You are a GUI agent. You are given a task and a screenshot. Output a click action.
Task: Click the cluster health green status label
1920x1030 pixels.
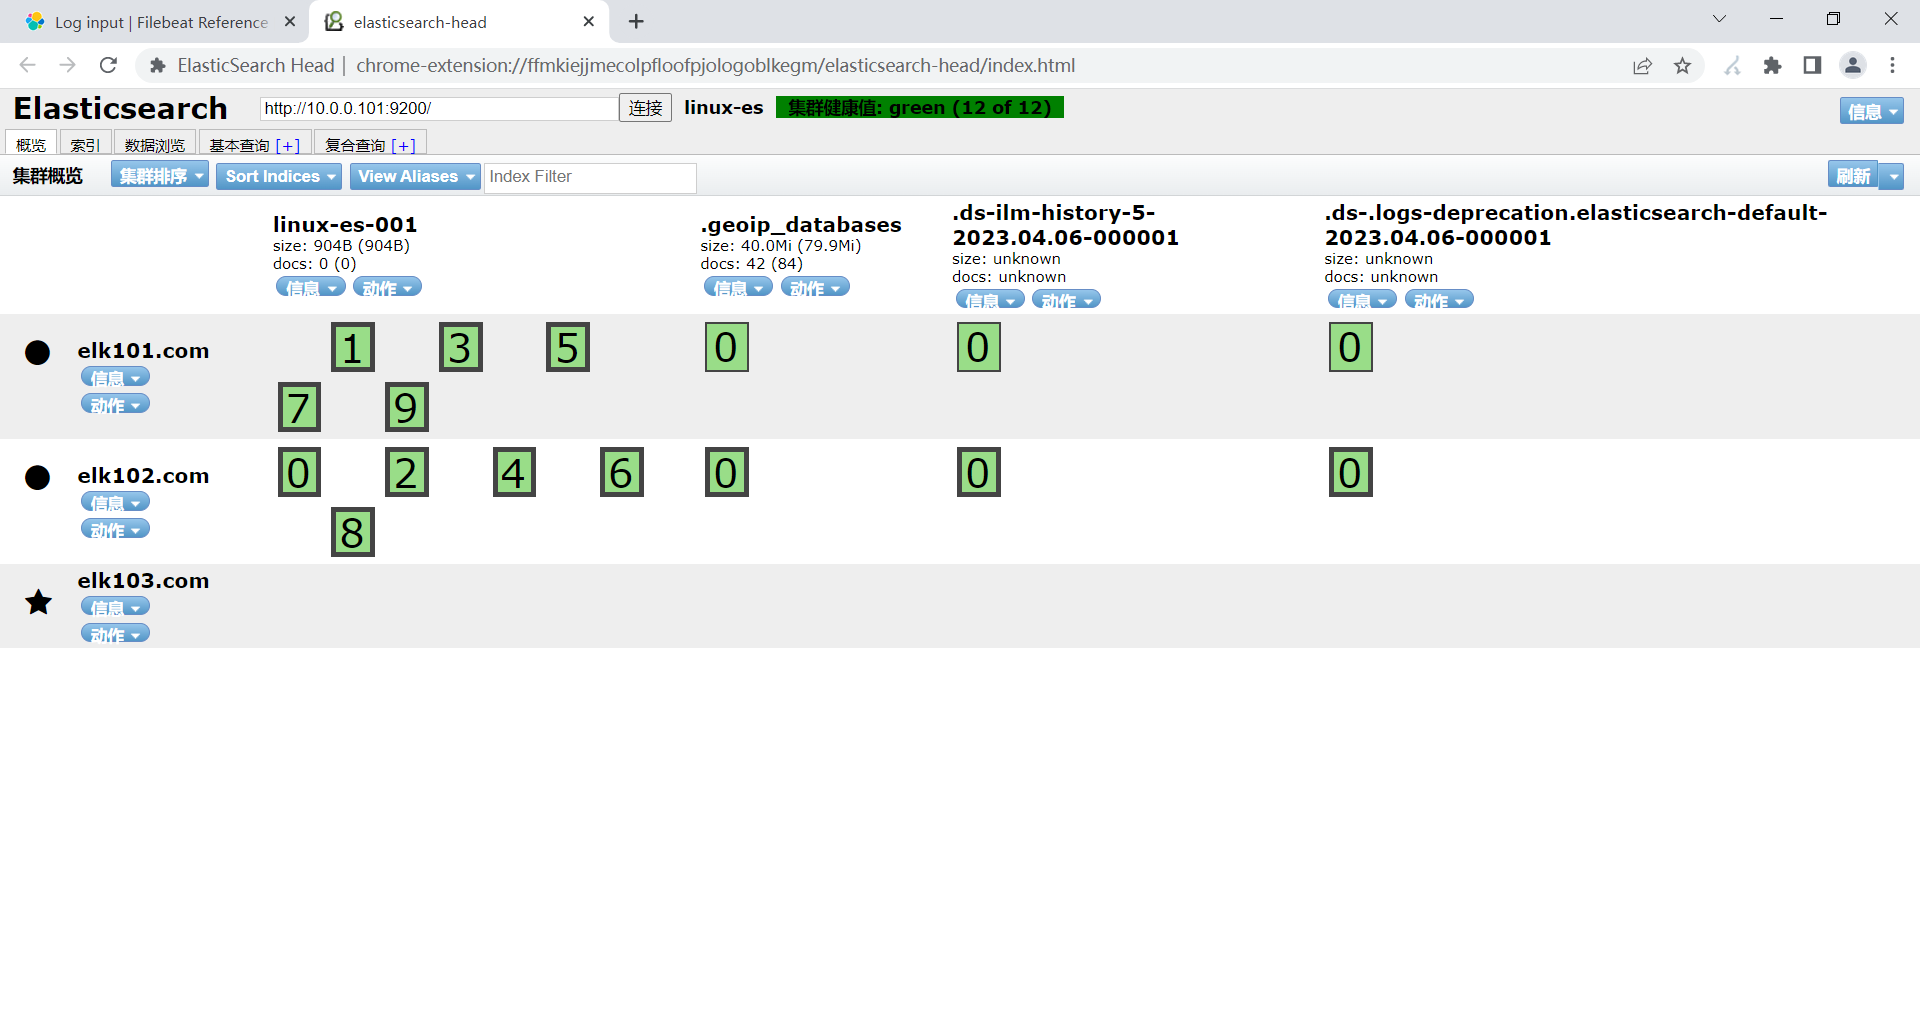pos(920,108)
